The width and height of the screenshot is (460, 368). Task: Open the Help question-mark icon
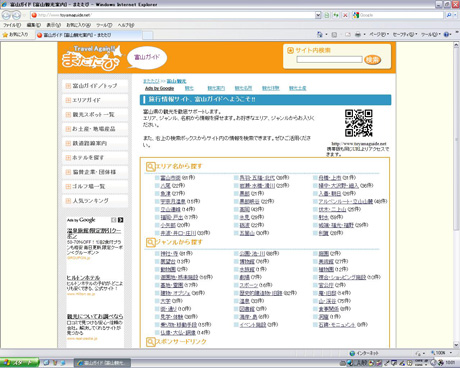click(446, 34)
